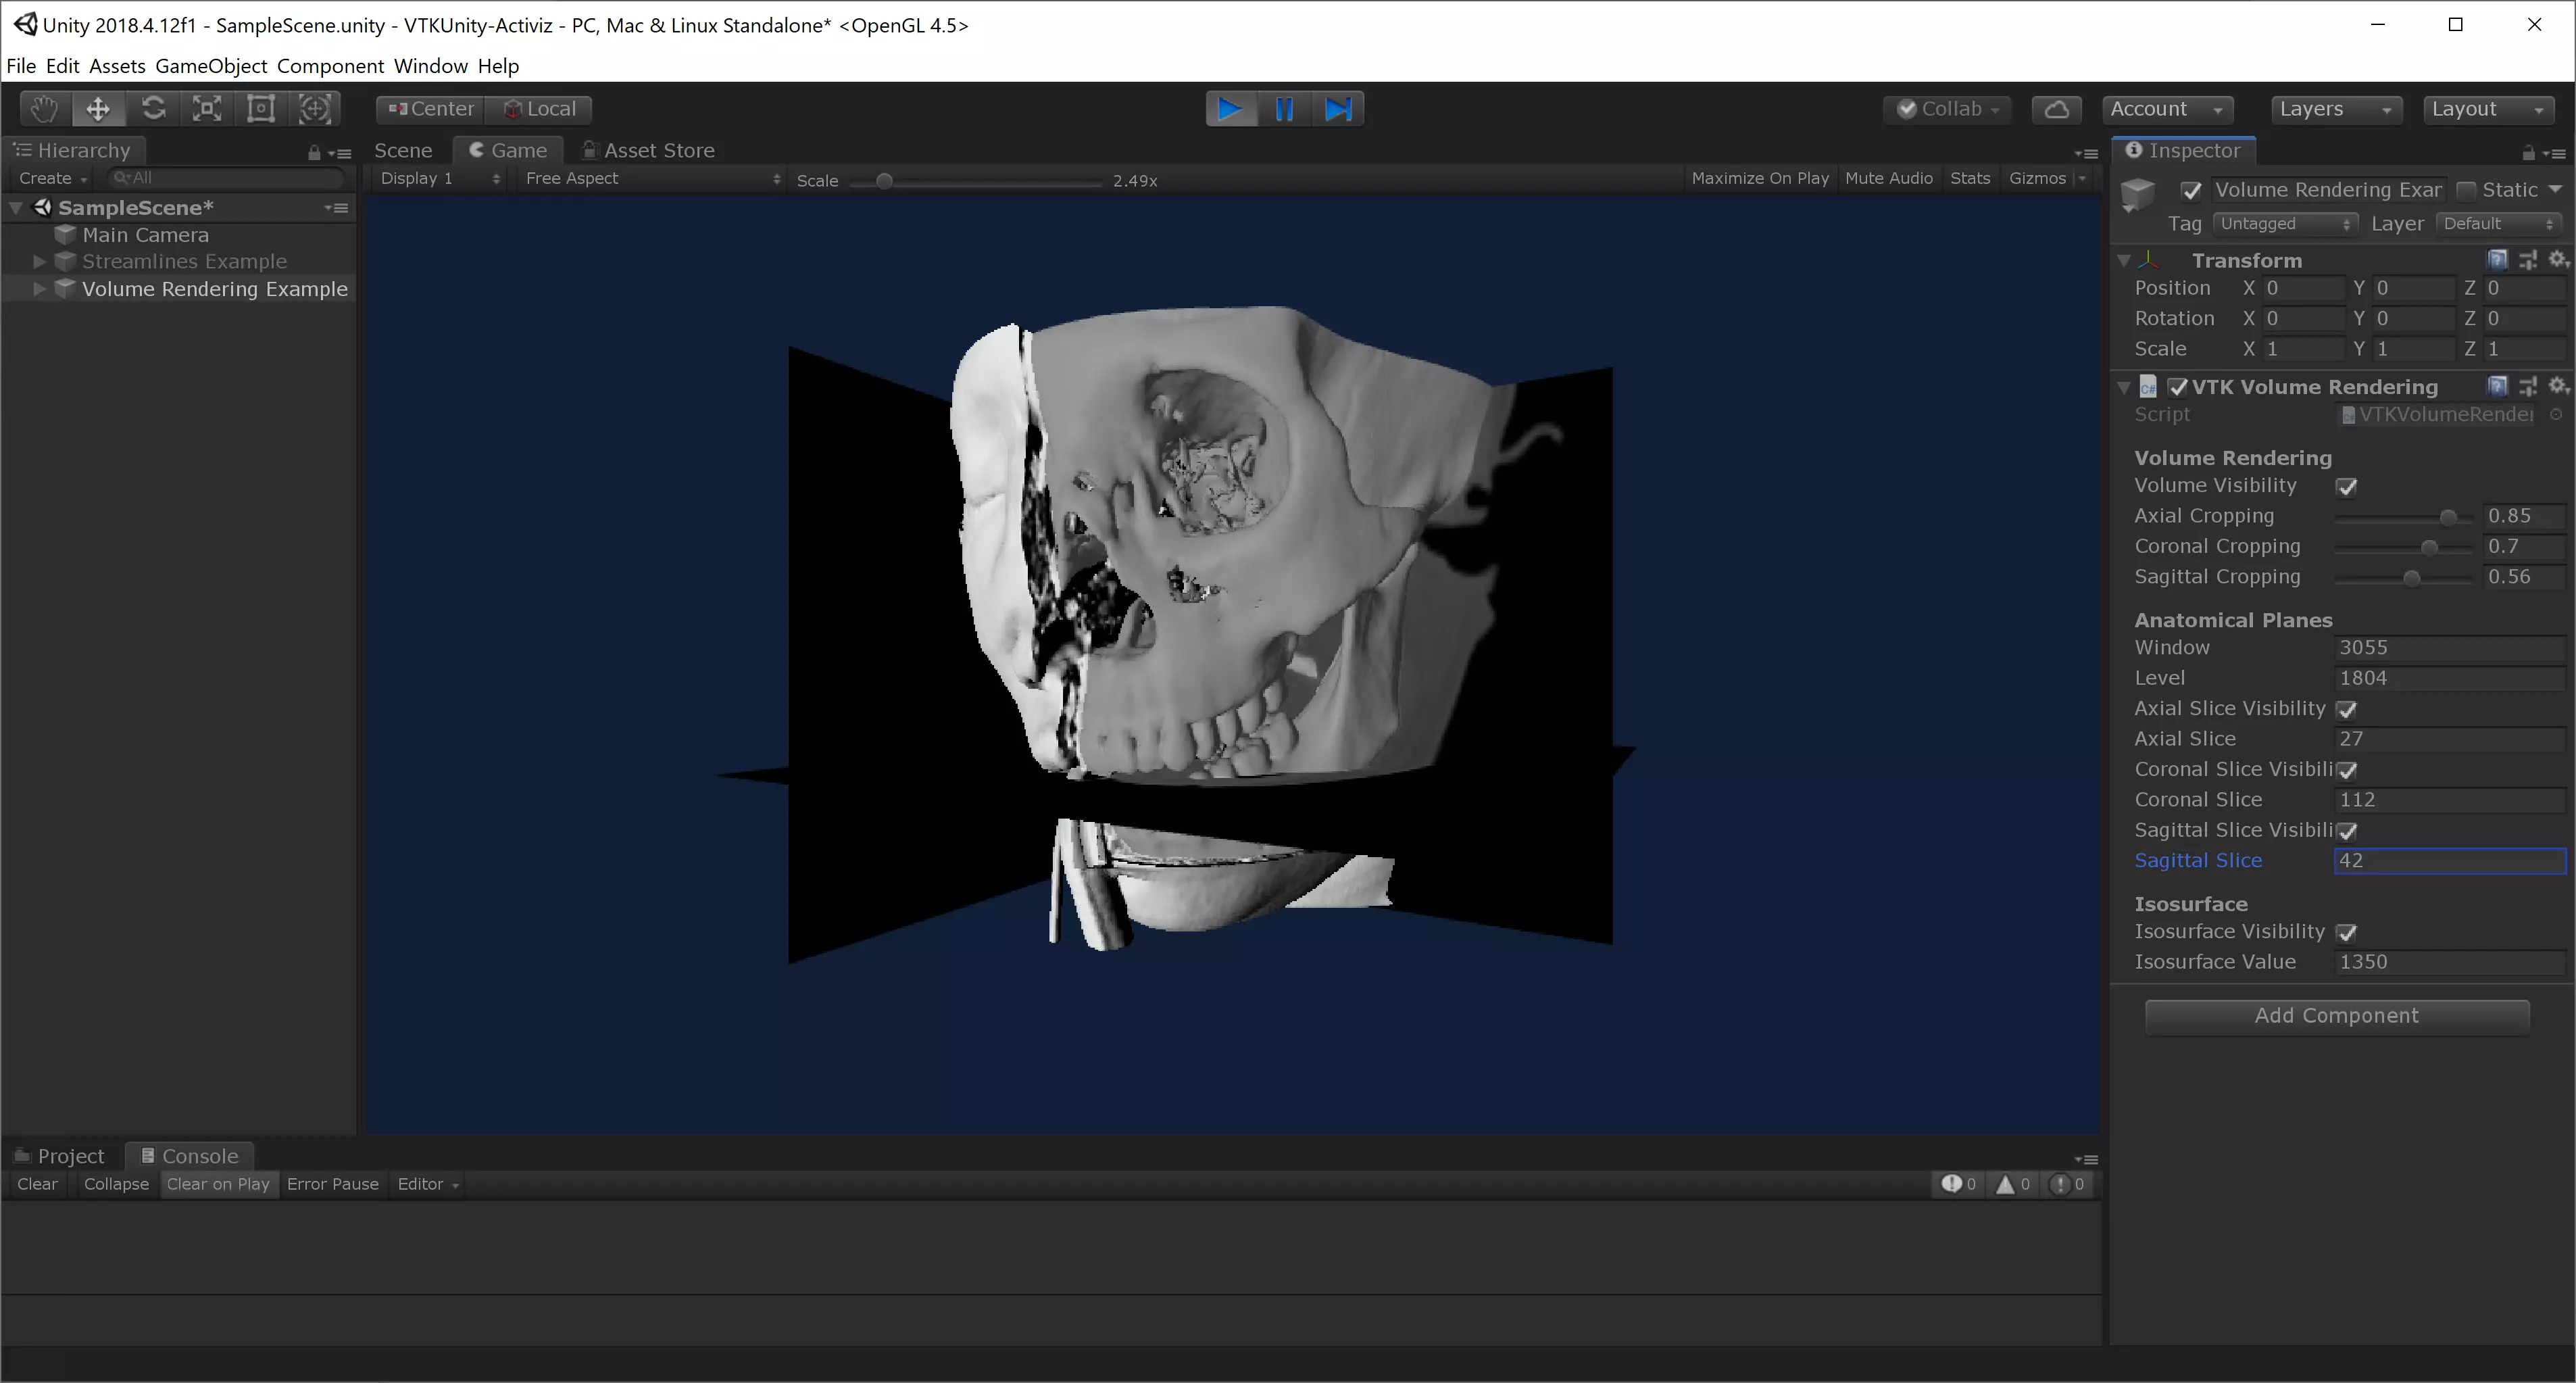
Task: Uncheck the Volume Visibility checkbox
Action: tap(2346, 487)
